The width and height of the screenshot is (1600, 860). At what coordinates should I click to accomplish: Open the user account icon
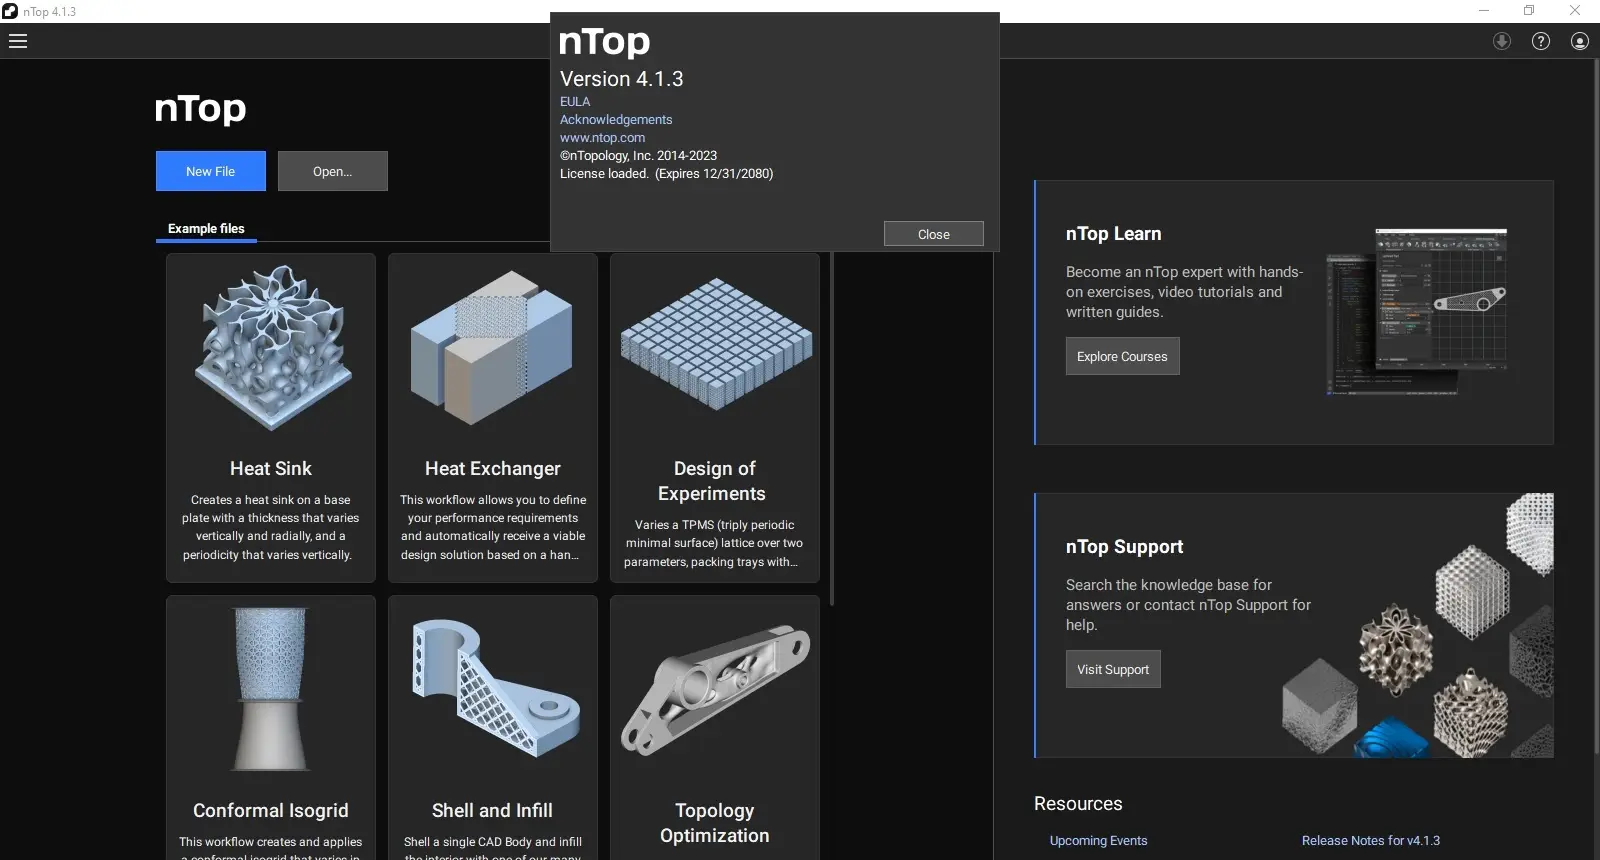coord(1580,41)
